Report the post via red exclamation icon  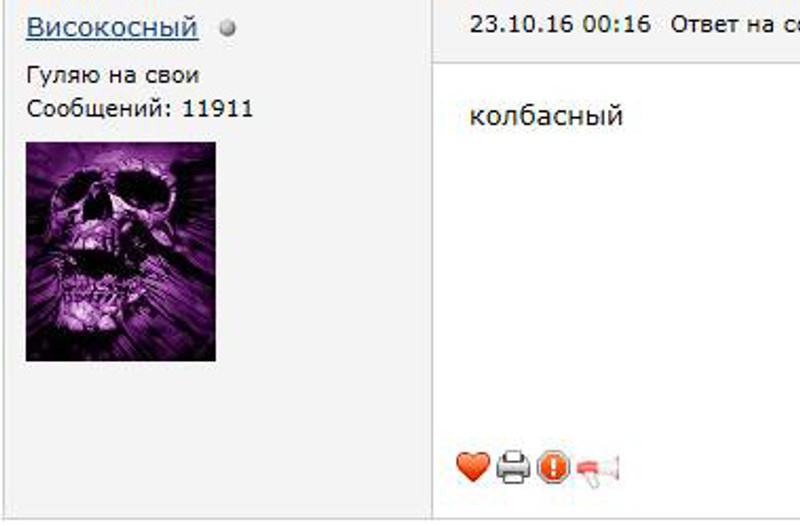pos(554,467)
